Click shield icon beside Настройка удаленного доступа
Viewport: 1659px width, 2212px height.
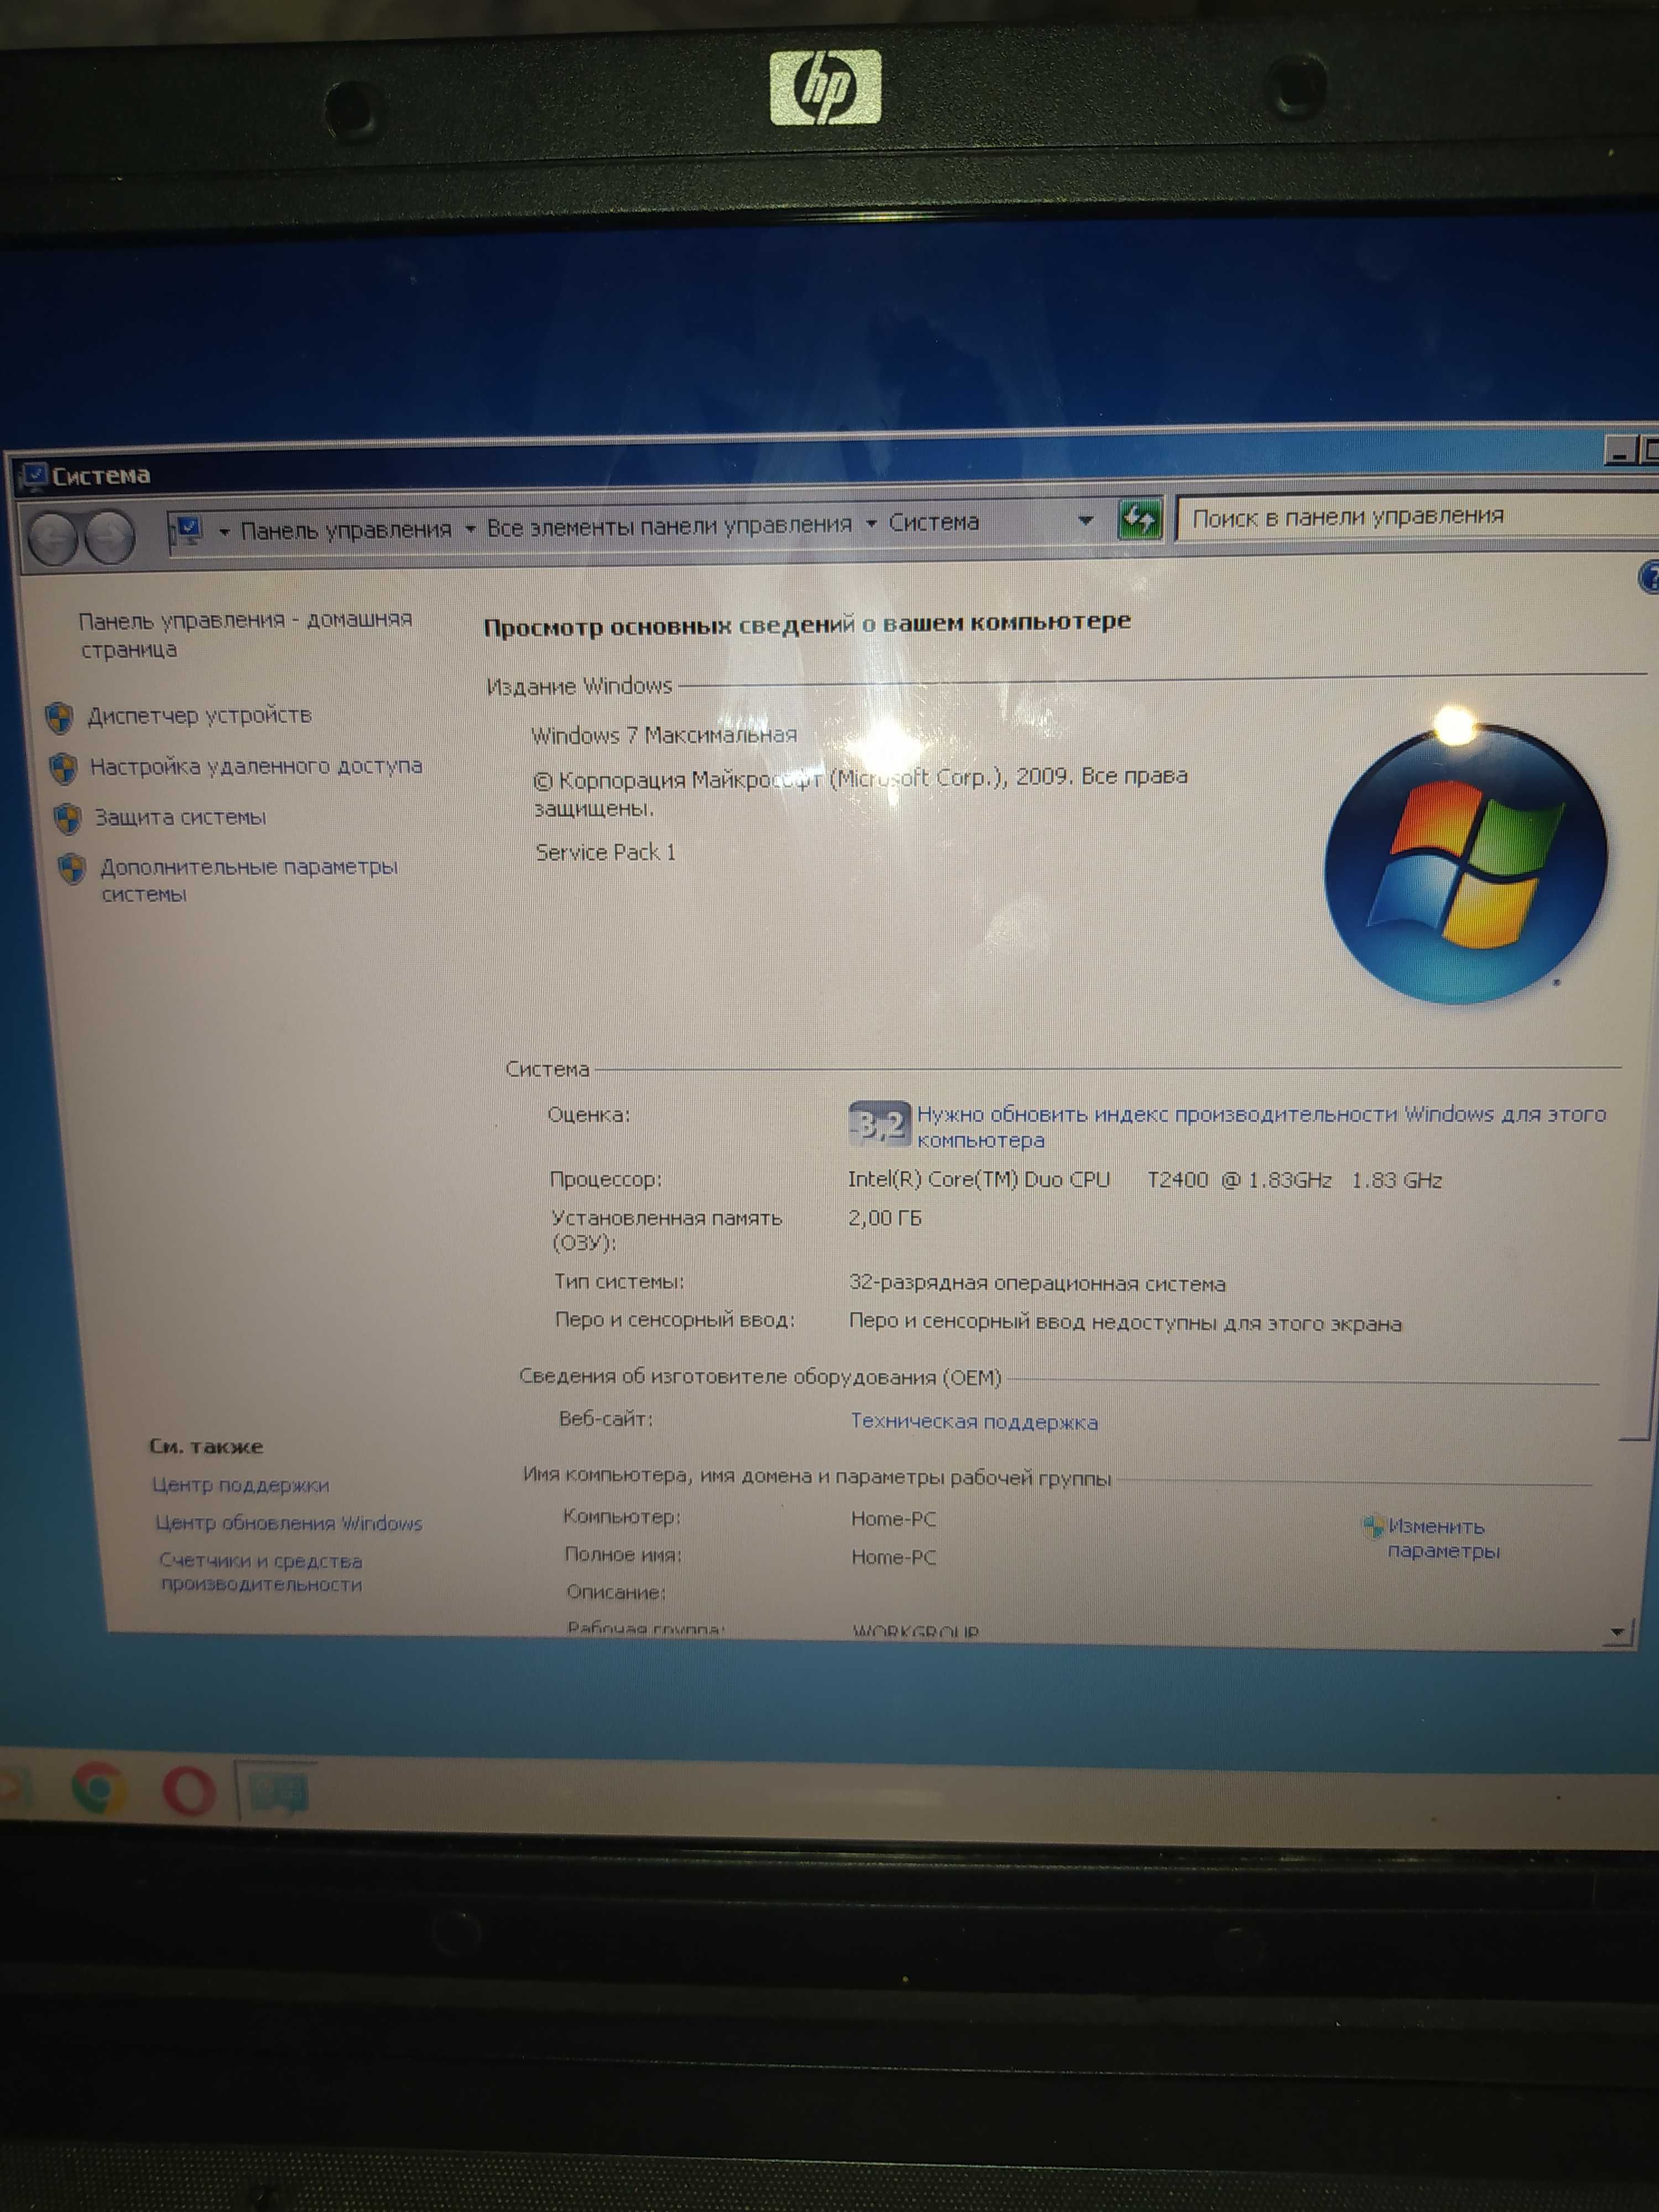tap(64, 768)
